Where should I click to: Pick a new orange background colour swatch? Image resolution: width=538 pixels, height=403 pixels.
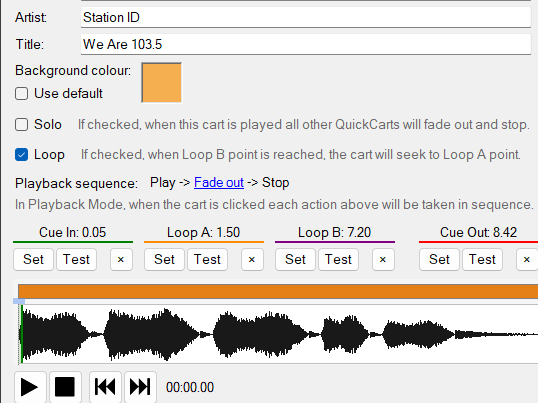tap(162, 83)
